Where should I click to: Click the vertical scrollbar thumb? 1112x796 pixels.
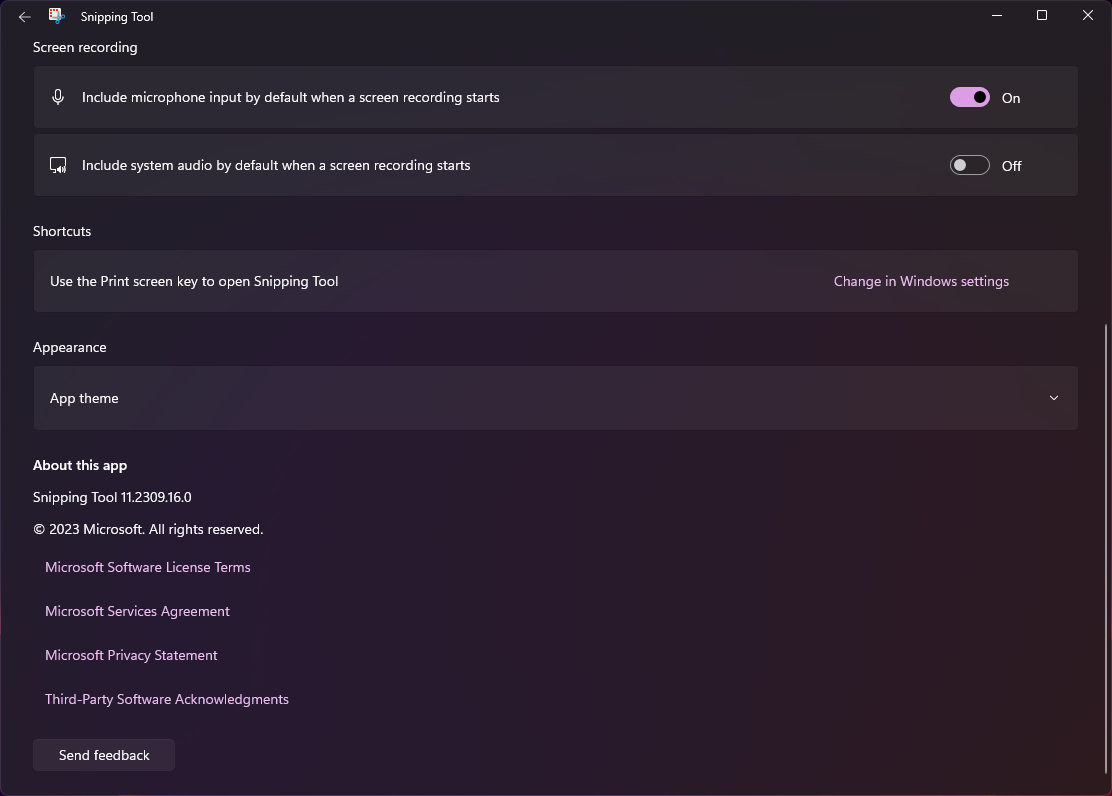tap(1106, 550)
